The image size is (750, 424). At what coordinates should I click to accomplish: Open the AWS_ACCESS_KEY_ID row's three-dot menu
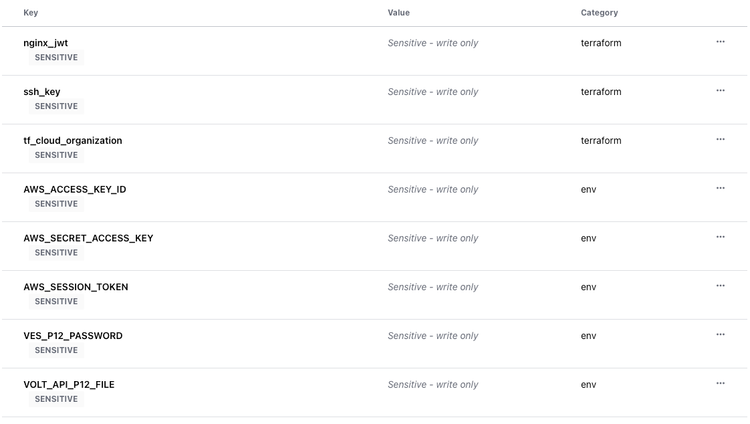pos(720,188)
